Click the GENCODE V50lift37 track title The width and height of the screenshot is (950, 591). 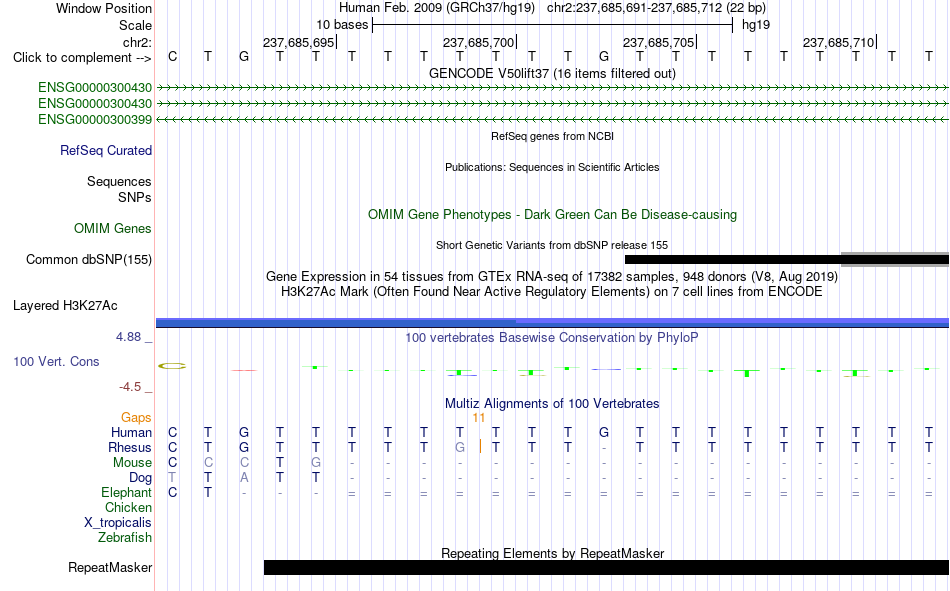pos(552,73)
